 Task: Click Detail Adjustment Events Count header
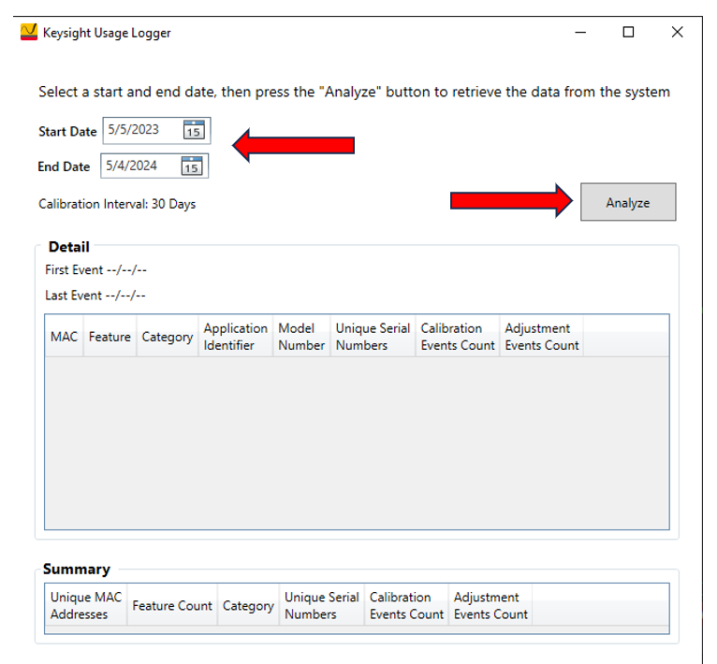click(x=541, y=337)
